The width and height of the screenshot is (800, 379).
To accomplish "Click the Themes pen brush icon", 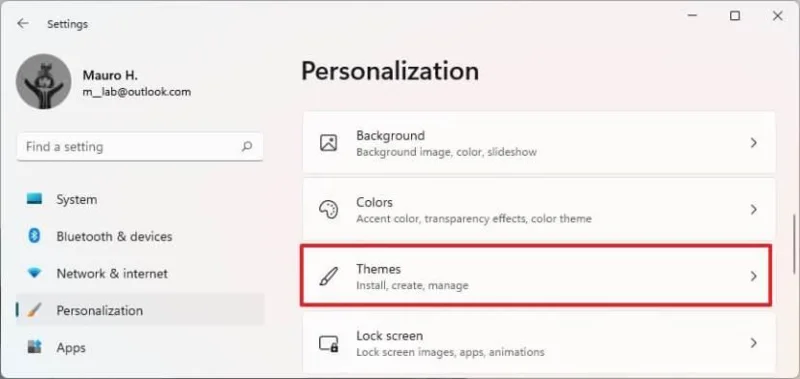I will 328,276.
